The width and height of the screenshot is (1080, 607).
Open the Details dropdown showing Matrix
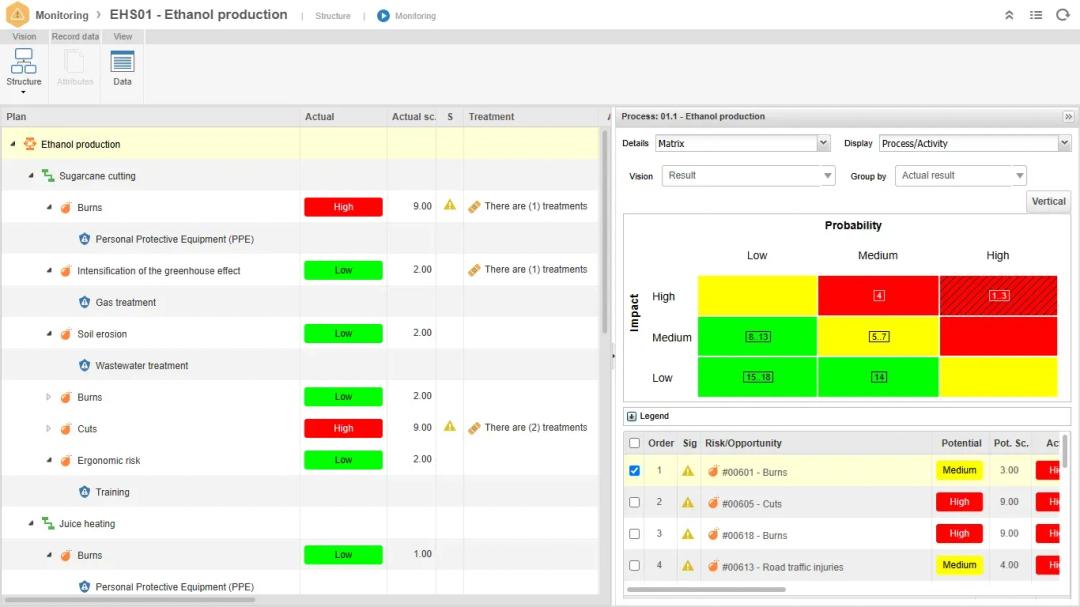[x=743, y=144]
